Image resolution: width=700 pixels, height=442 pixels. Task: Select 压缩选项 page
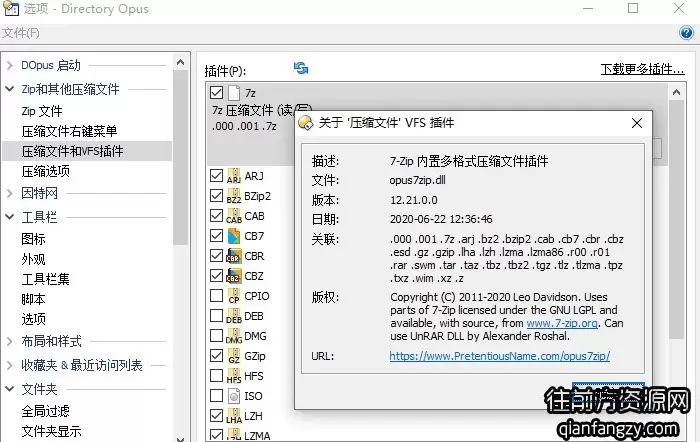click(x=46, y=171)
